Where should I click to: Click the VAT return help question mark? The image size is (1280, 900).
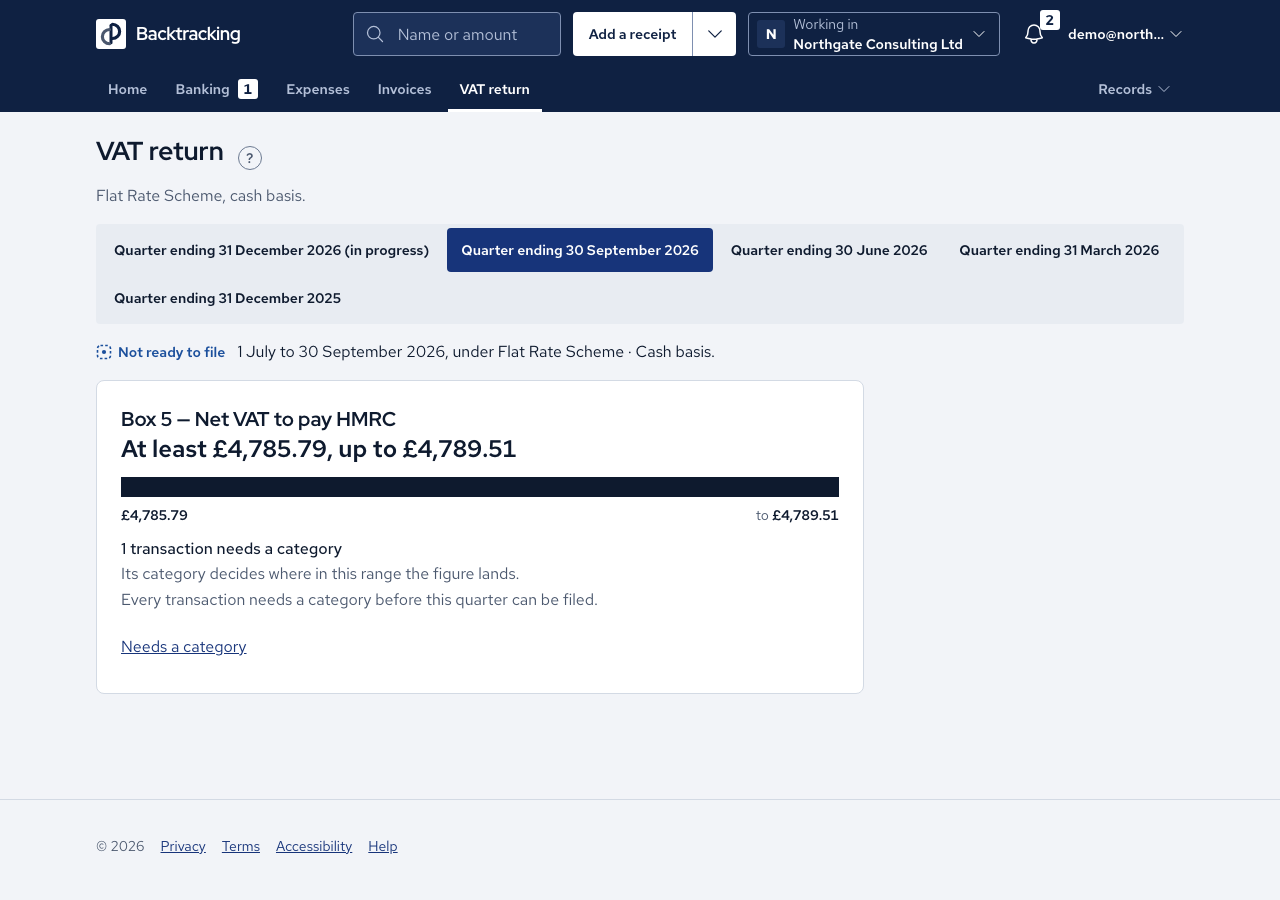click(x=250, y=158)
